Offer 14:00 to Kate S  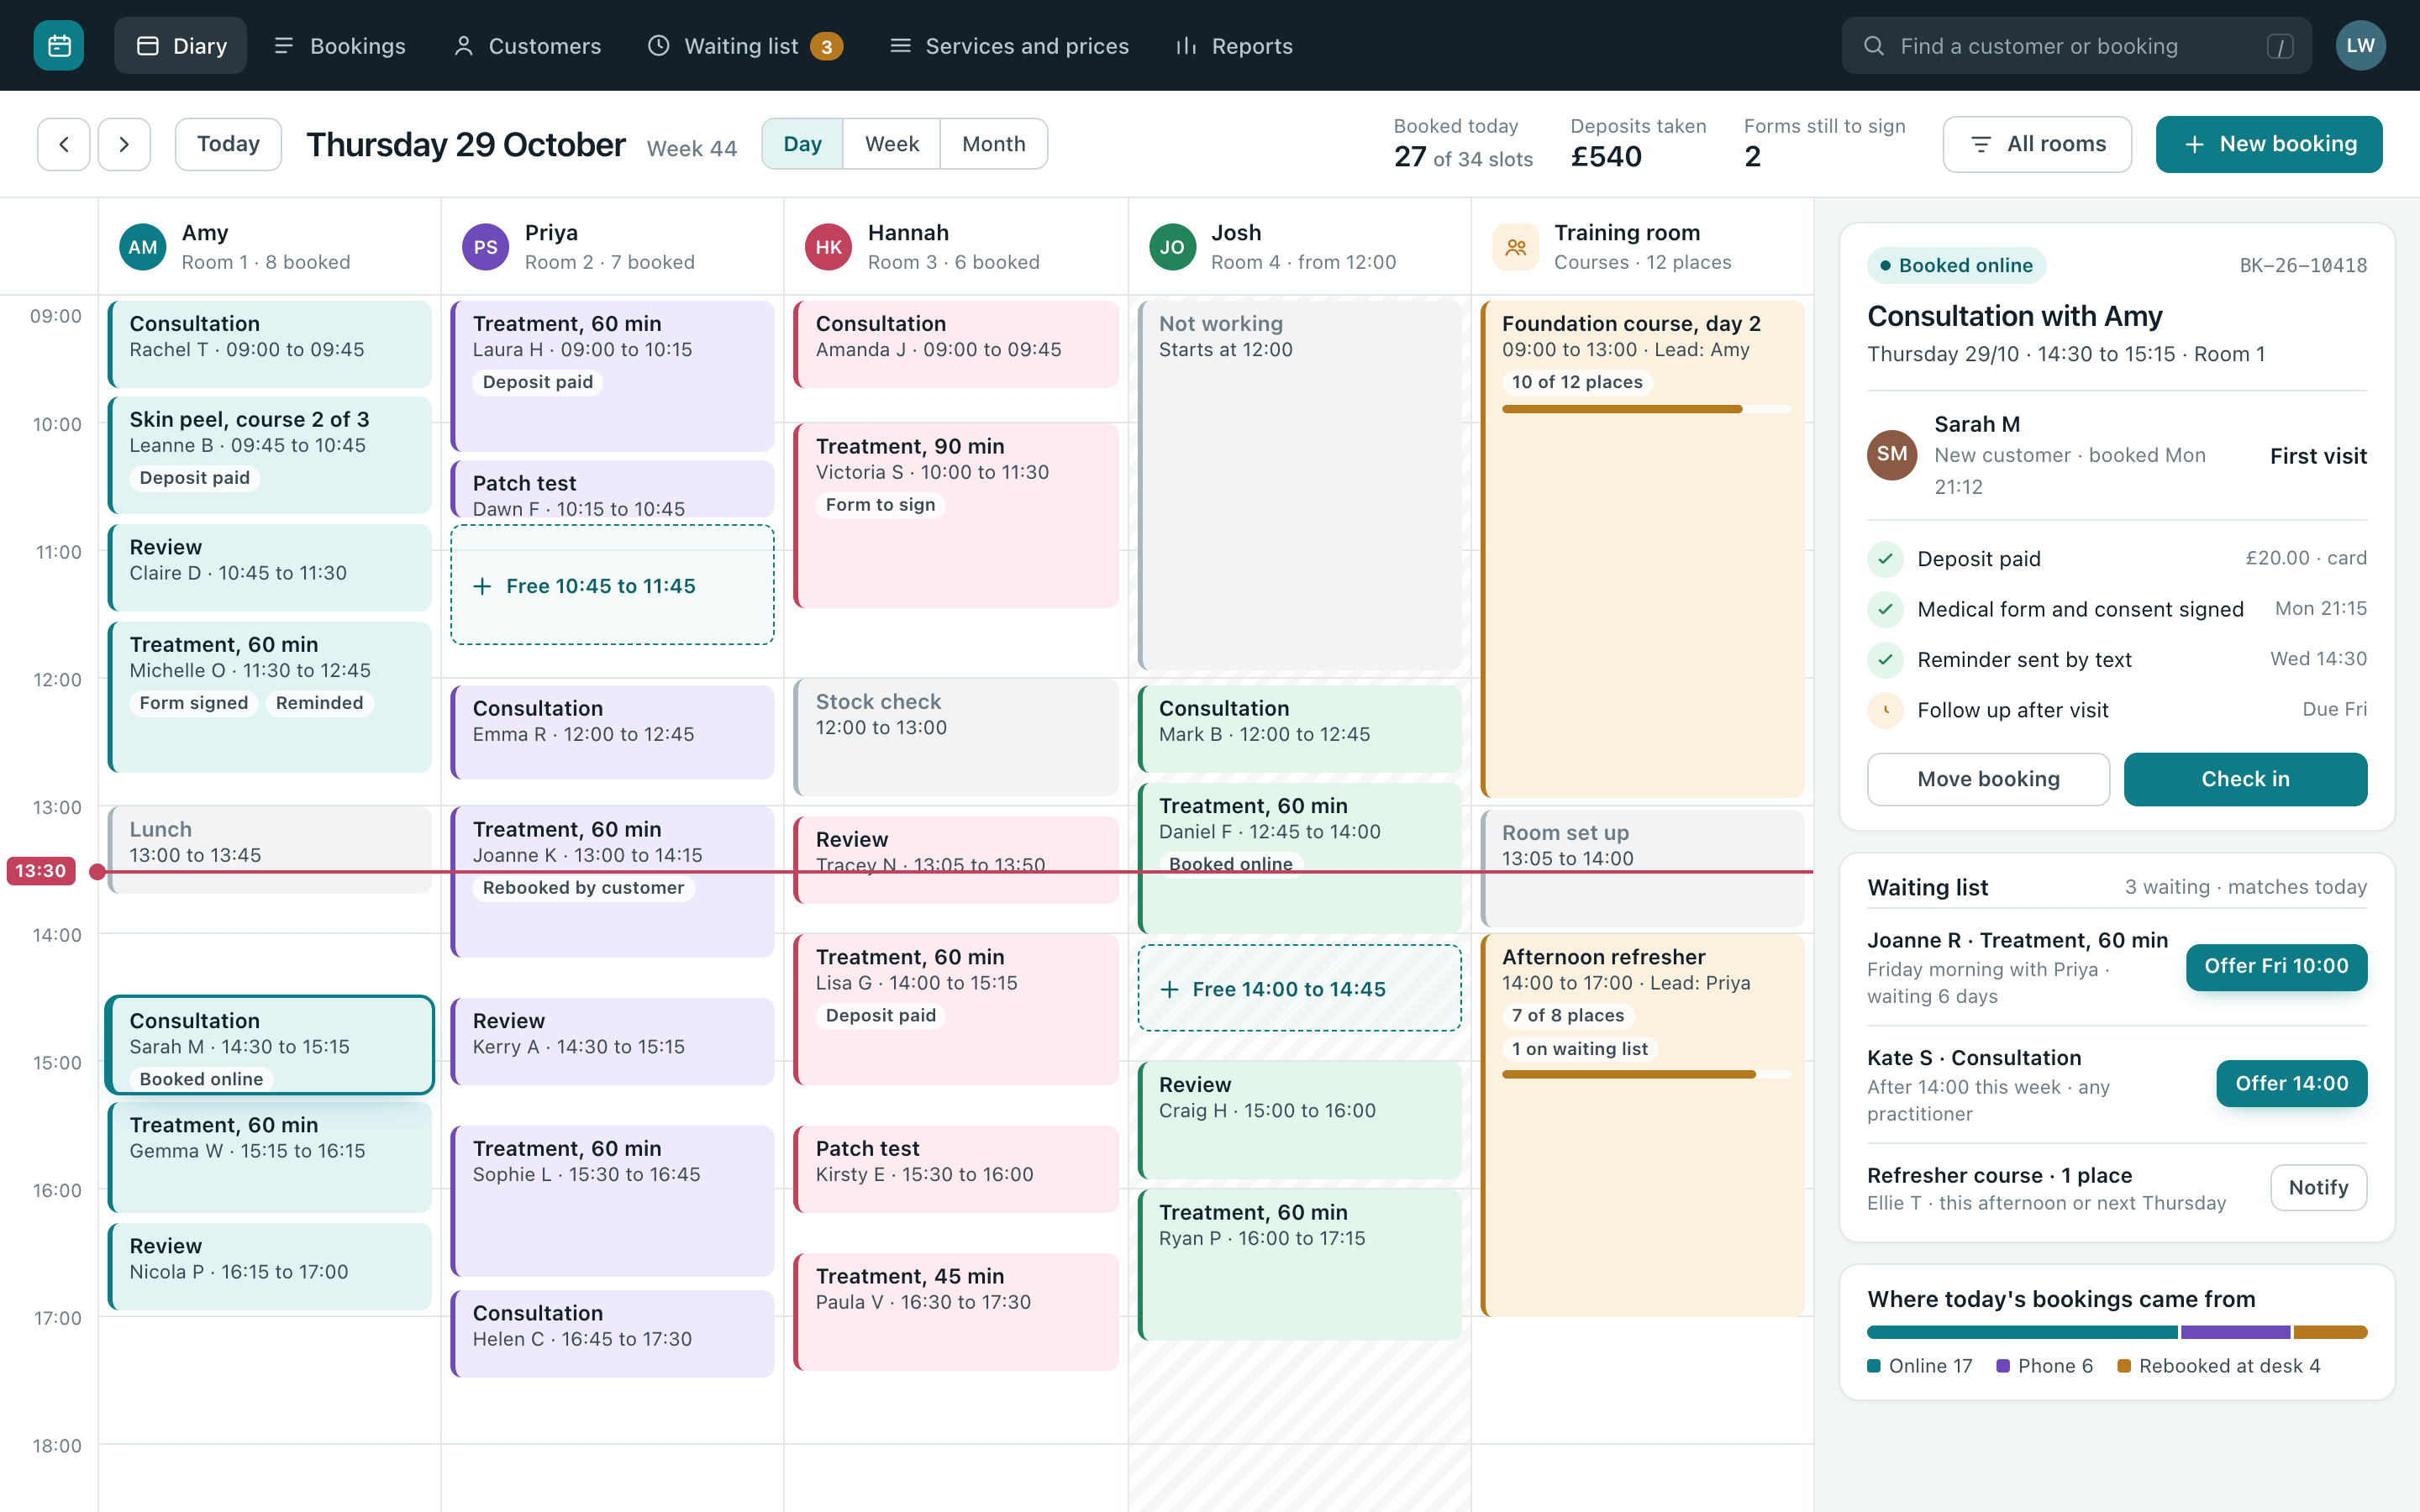(2292, 1084)
